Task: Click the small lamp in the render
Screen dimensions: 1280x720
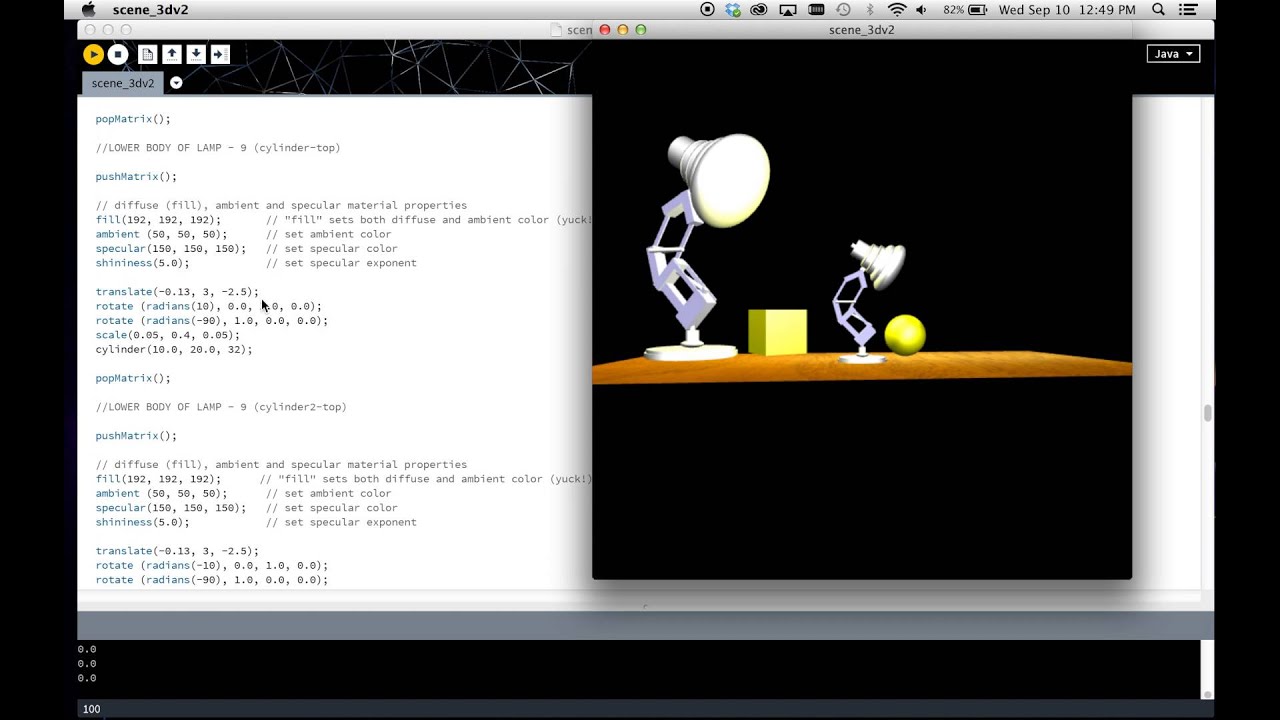Action: 868,300
